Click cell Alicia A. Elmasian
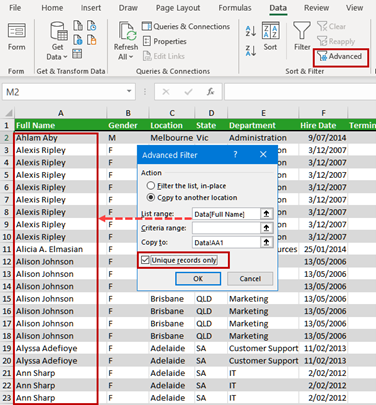This screenshot has height=405, width=376. [x=61, y=249]
